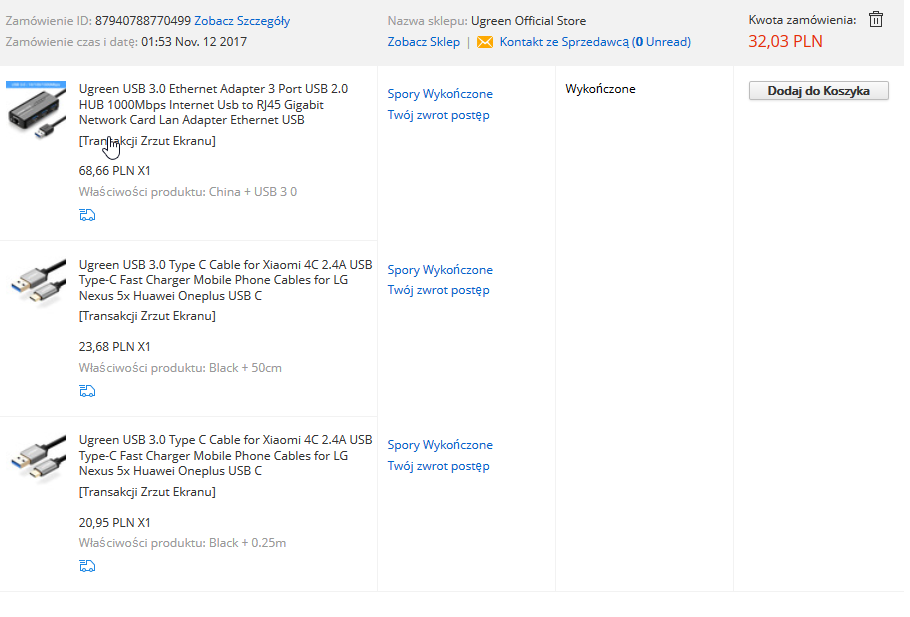Viewport: 910px width, 617px height.
Task: Click shipping truck icon under Ethernet Adapter
Action: 87,215
